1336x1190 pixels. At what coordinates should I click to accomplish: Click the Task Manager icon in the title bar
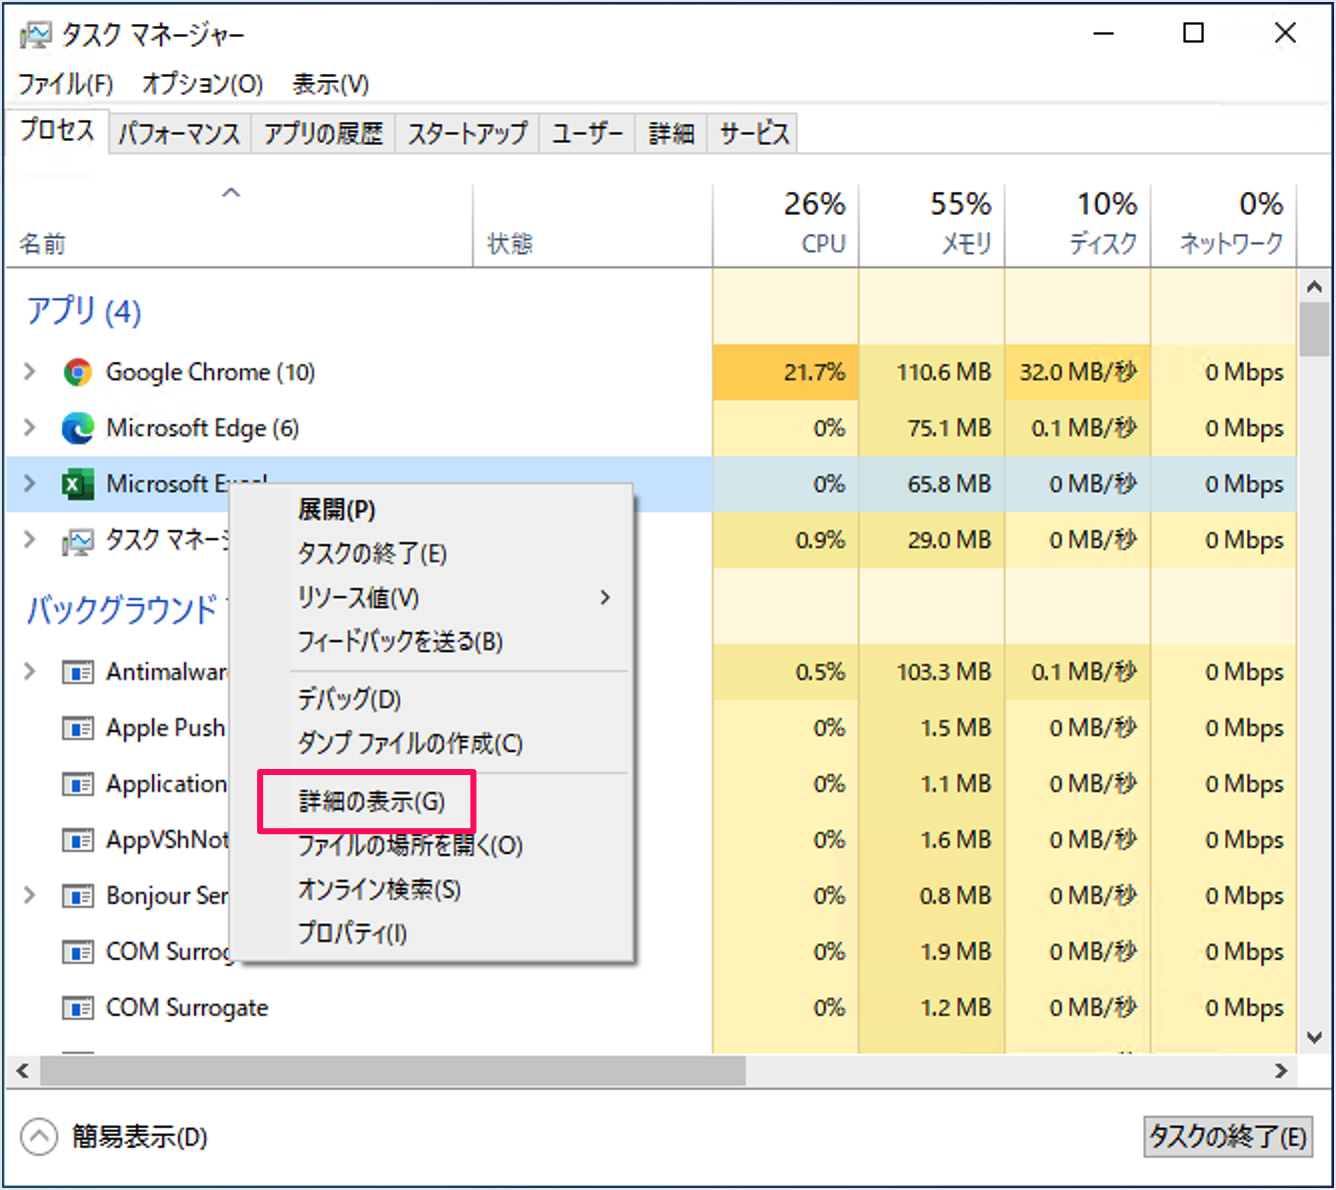click(x=36, y=33)
